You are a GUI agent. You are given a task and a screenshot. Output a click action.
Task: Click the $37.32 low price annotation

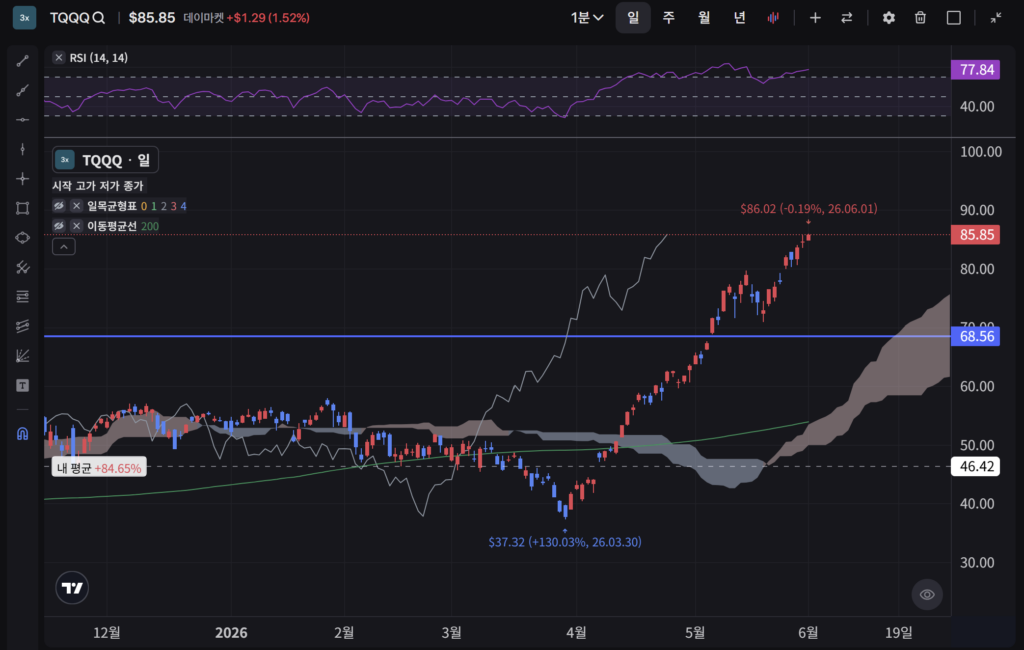click(x=565, y=542)
